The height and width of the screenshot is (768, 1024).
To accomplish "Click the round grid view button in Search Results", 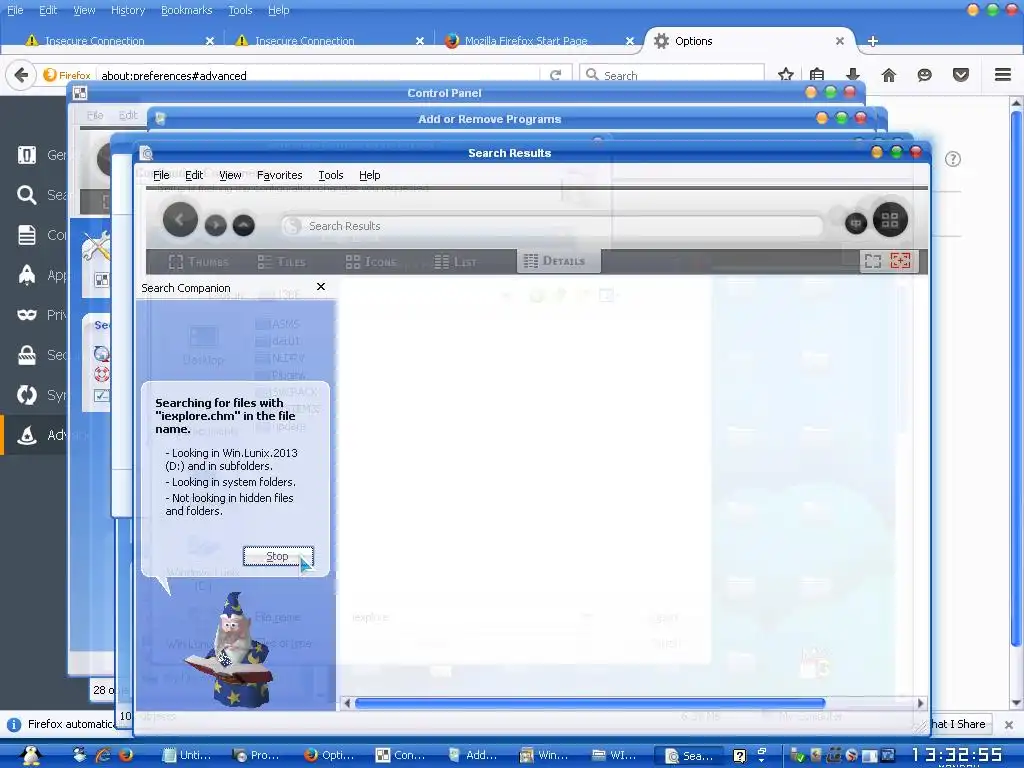I will (890, 219).
